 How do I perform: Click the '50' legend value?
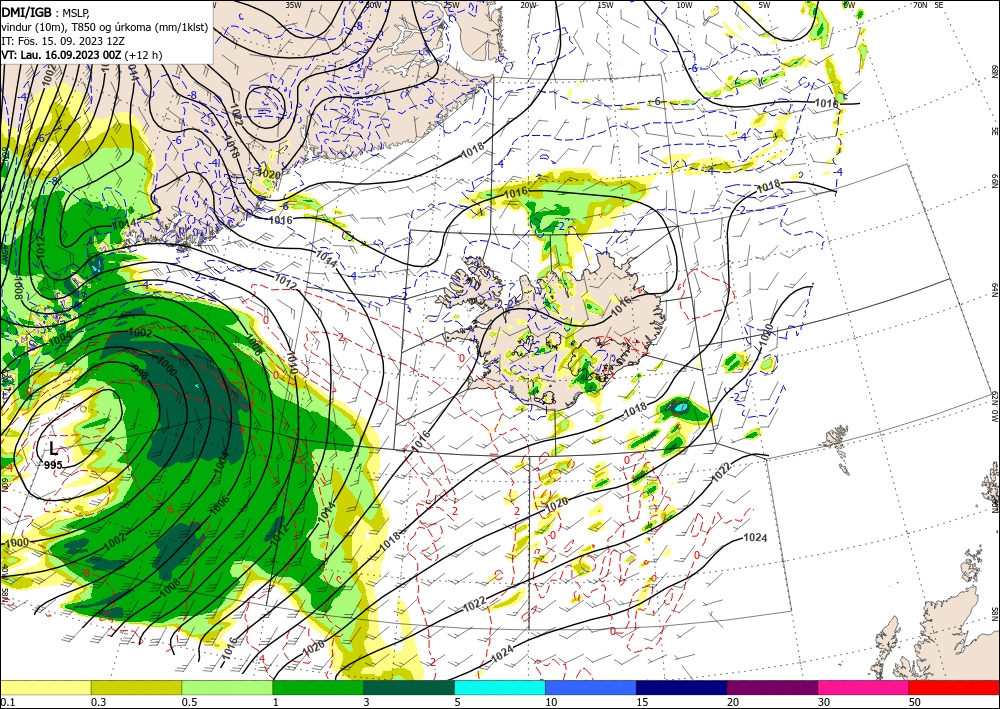pos(916,702)
